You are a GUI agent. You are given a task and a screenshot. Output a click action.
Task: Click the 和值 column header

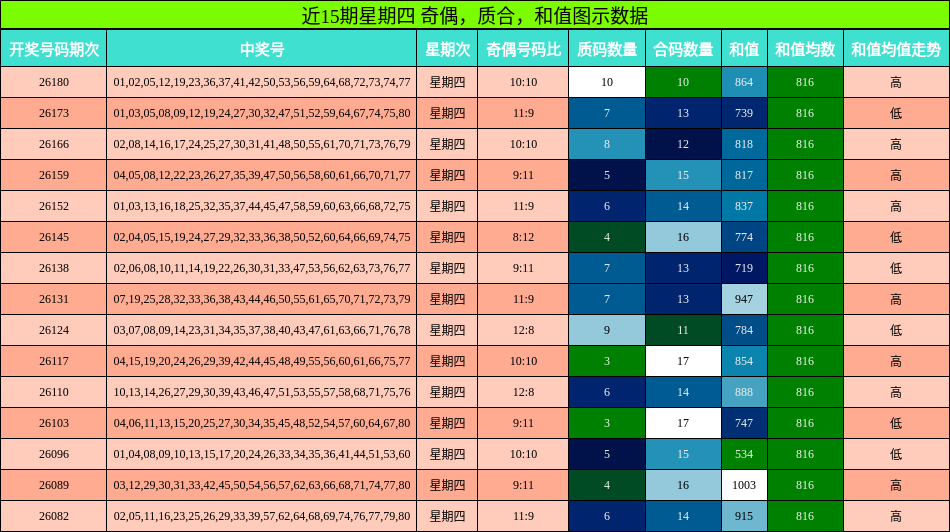tap(744, 48)
